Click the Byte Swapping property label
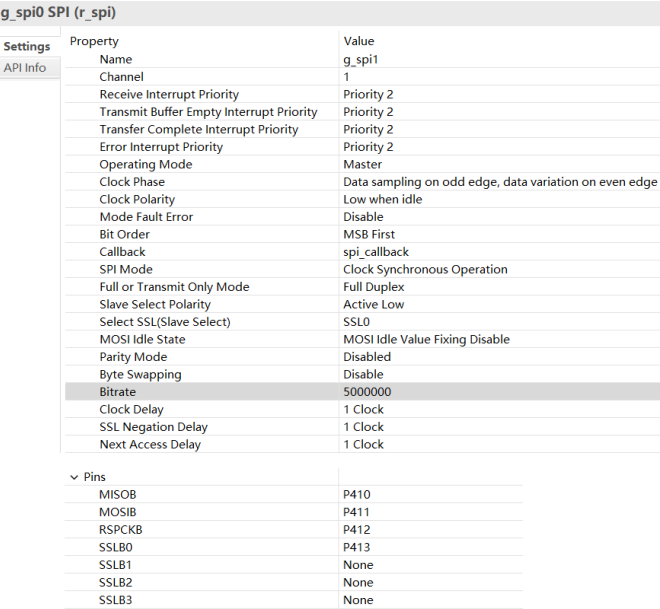 (140, 375)
